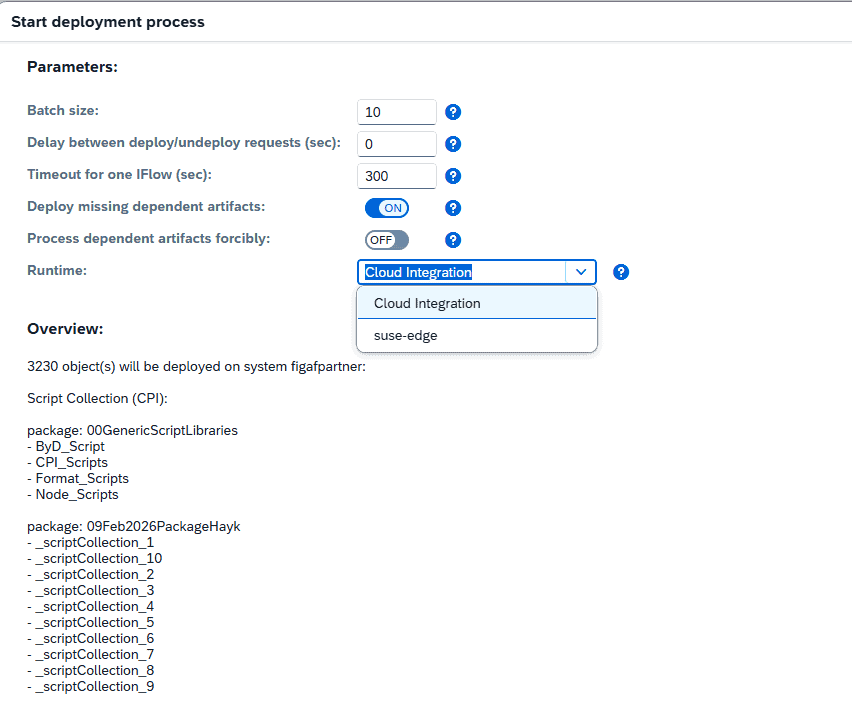Click 'Delay between deploy/undeploy requests (sec):' label
852x706 pixels.
coord(184,142)
